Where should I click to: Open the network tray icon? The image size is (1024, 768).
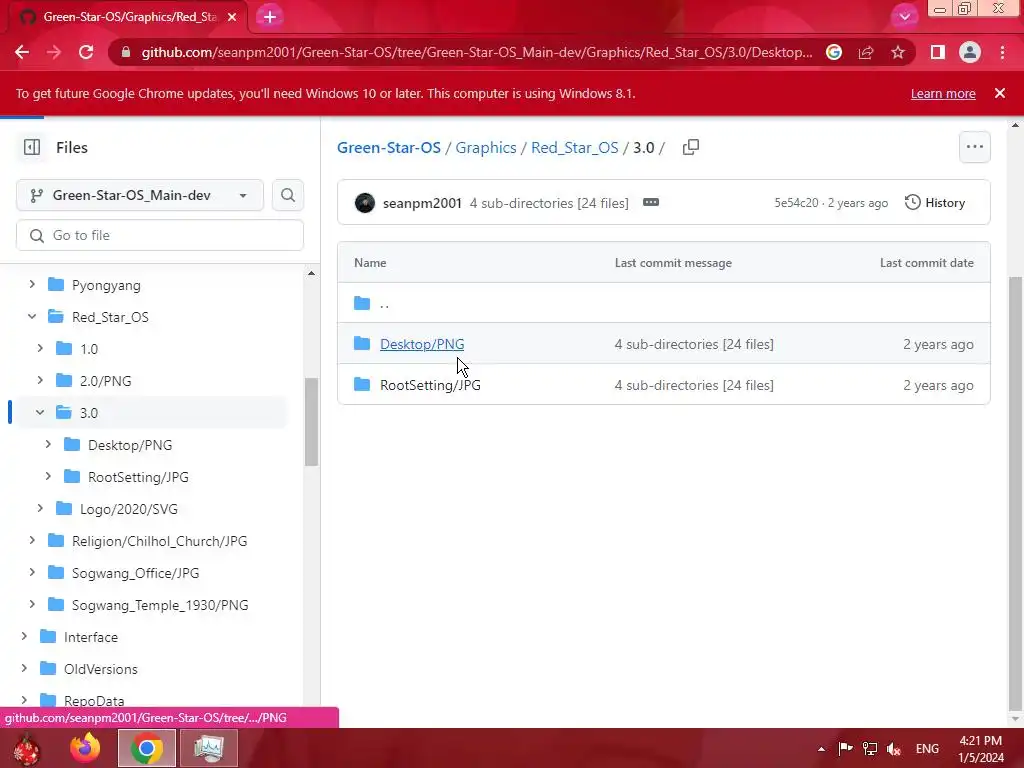869,749
